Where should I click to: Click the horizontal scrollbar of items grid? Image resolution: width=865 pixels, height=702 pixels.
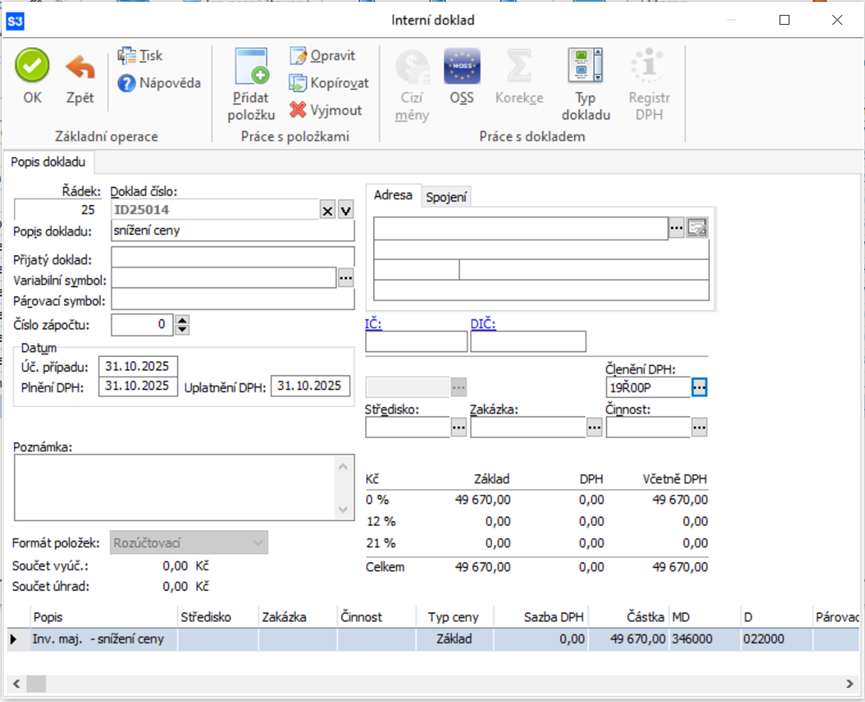point(430,684)
